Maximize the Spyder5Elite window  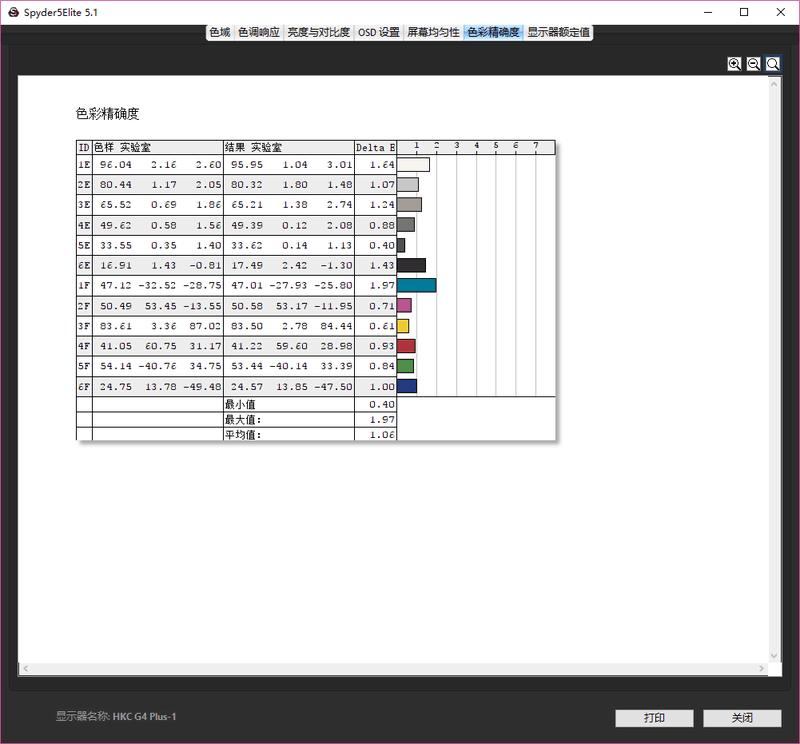(x=744, y=12)
